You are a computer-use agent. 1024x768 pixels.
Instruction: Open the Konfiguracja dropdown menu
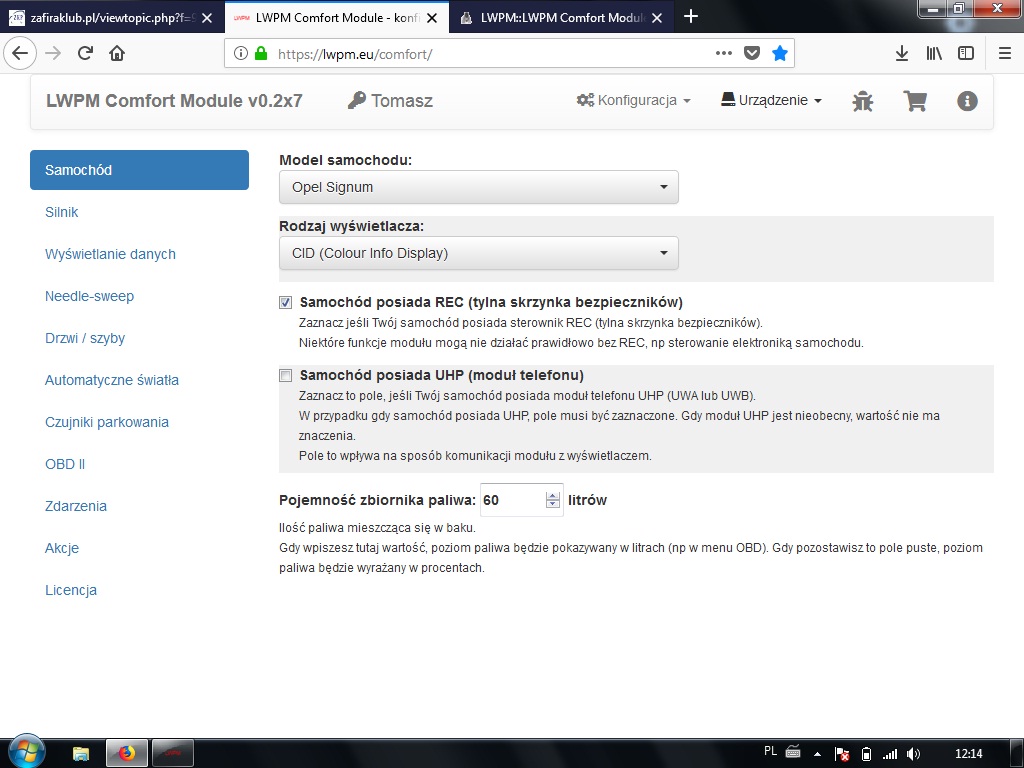point(634,101)
